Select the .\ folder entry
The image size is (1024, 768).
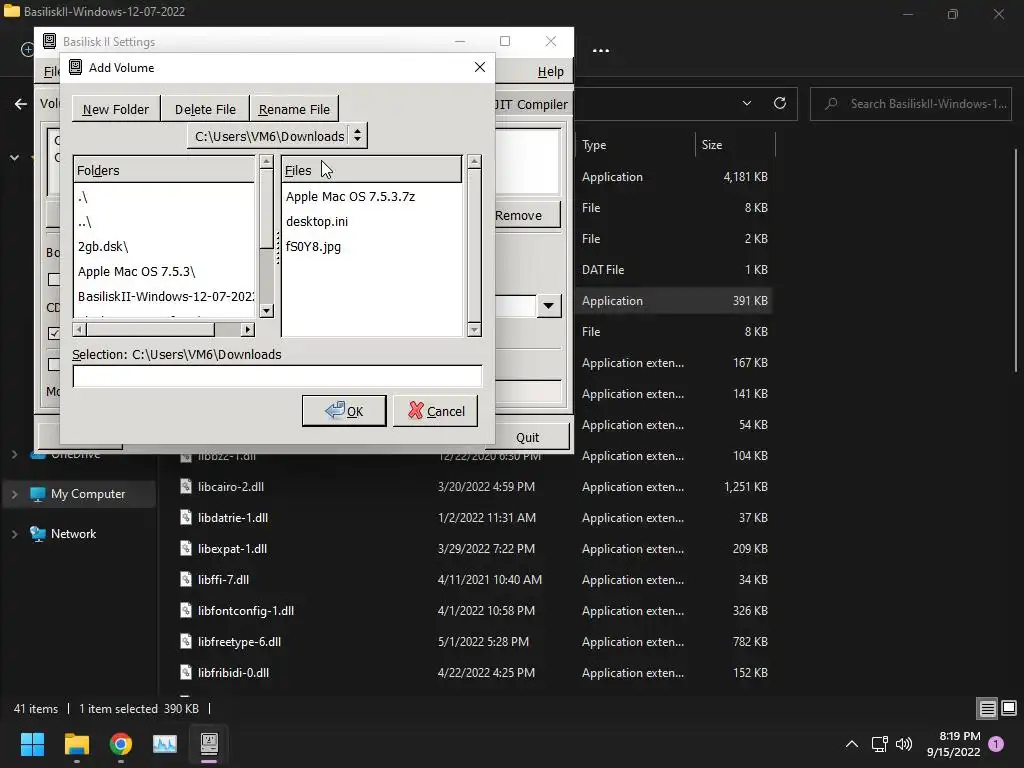[x=163, y=197]
